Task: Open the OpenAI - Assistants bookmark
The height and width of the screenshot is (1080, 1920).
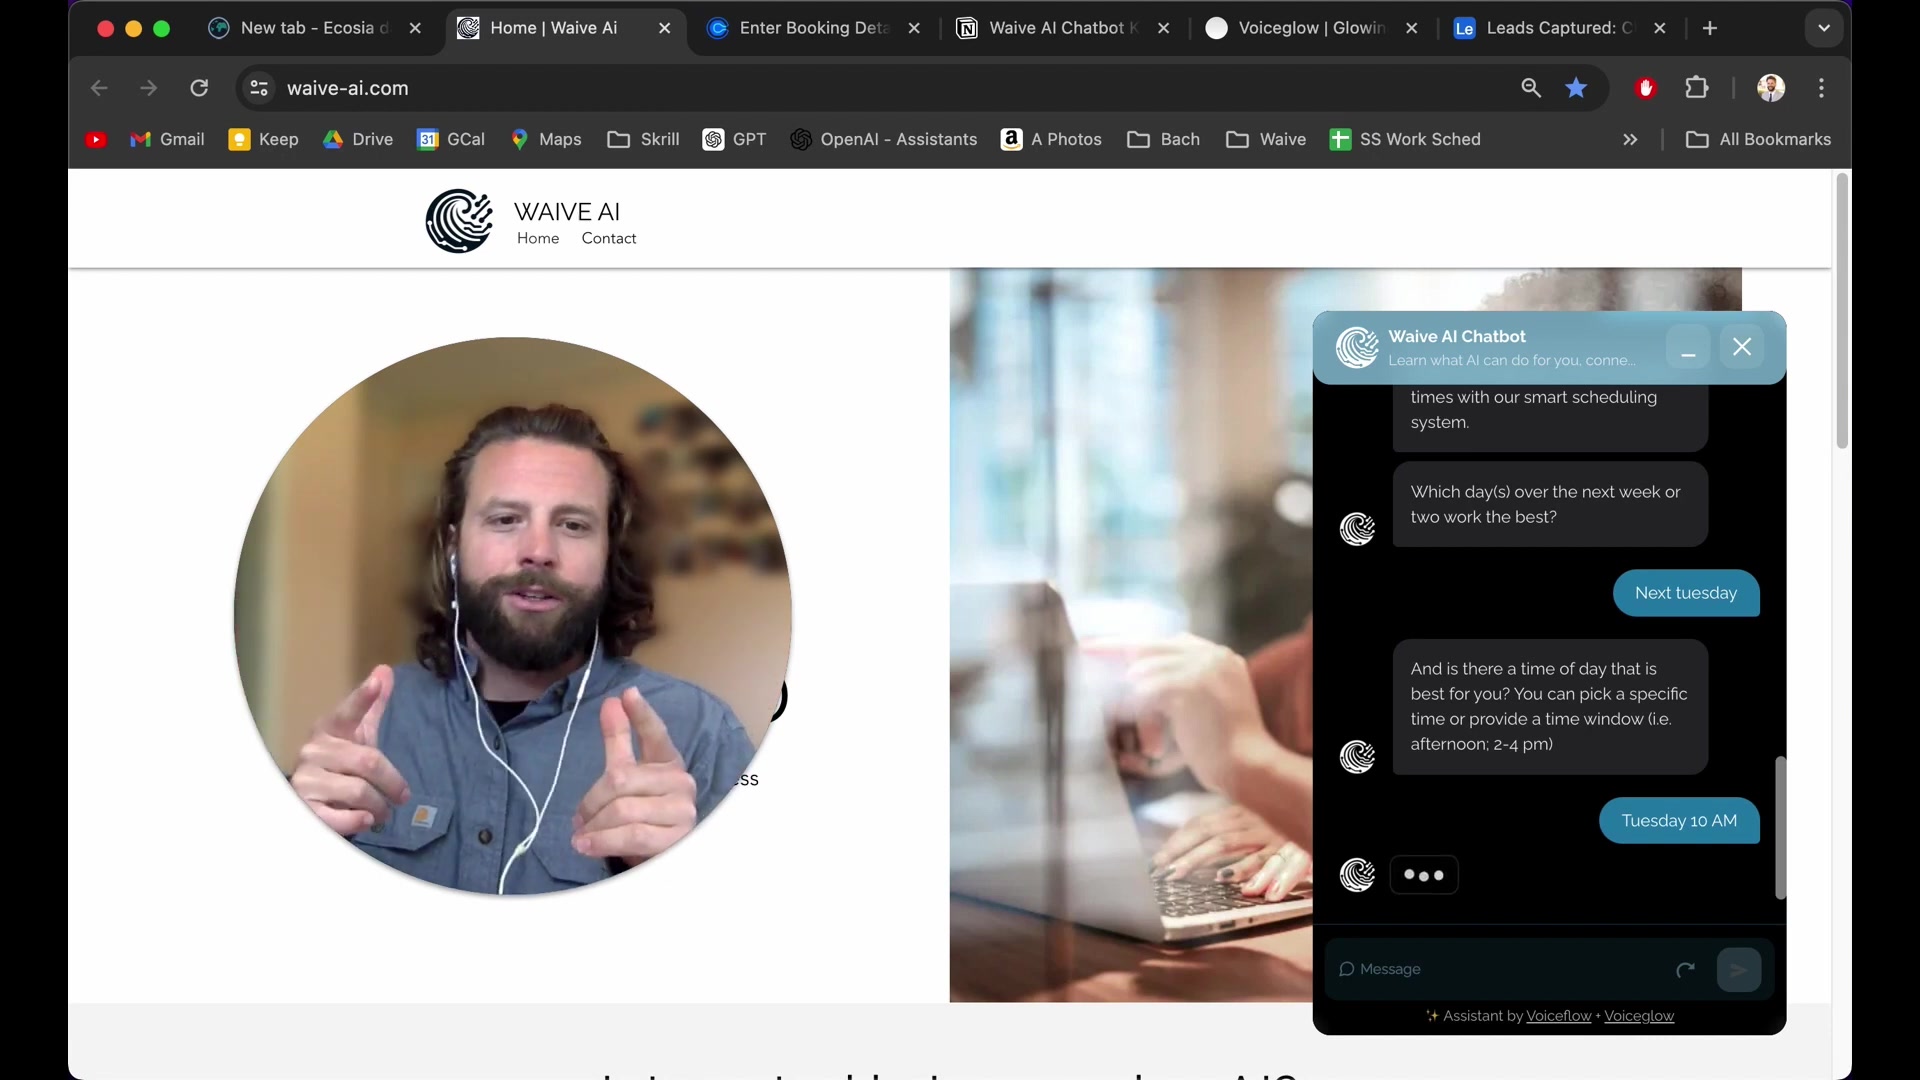Action: [x=884, y=140]
